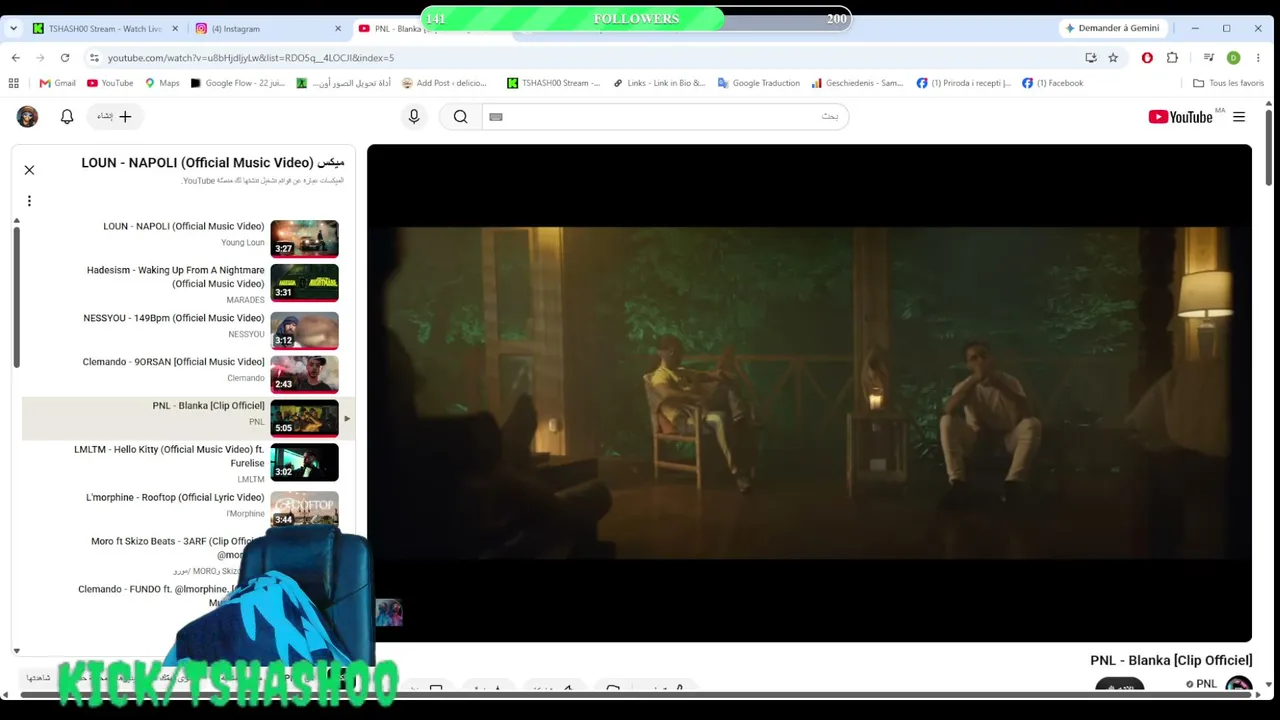Open the YouTube bookmark

coord(110,83)
